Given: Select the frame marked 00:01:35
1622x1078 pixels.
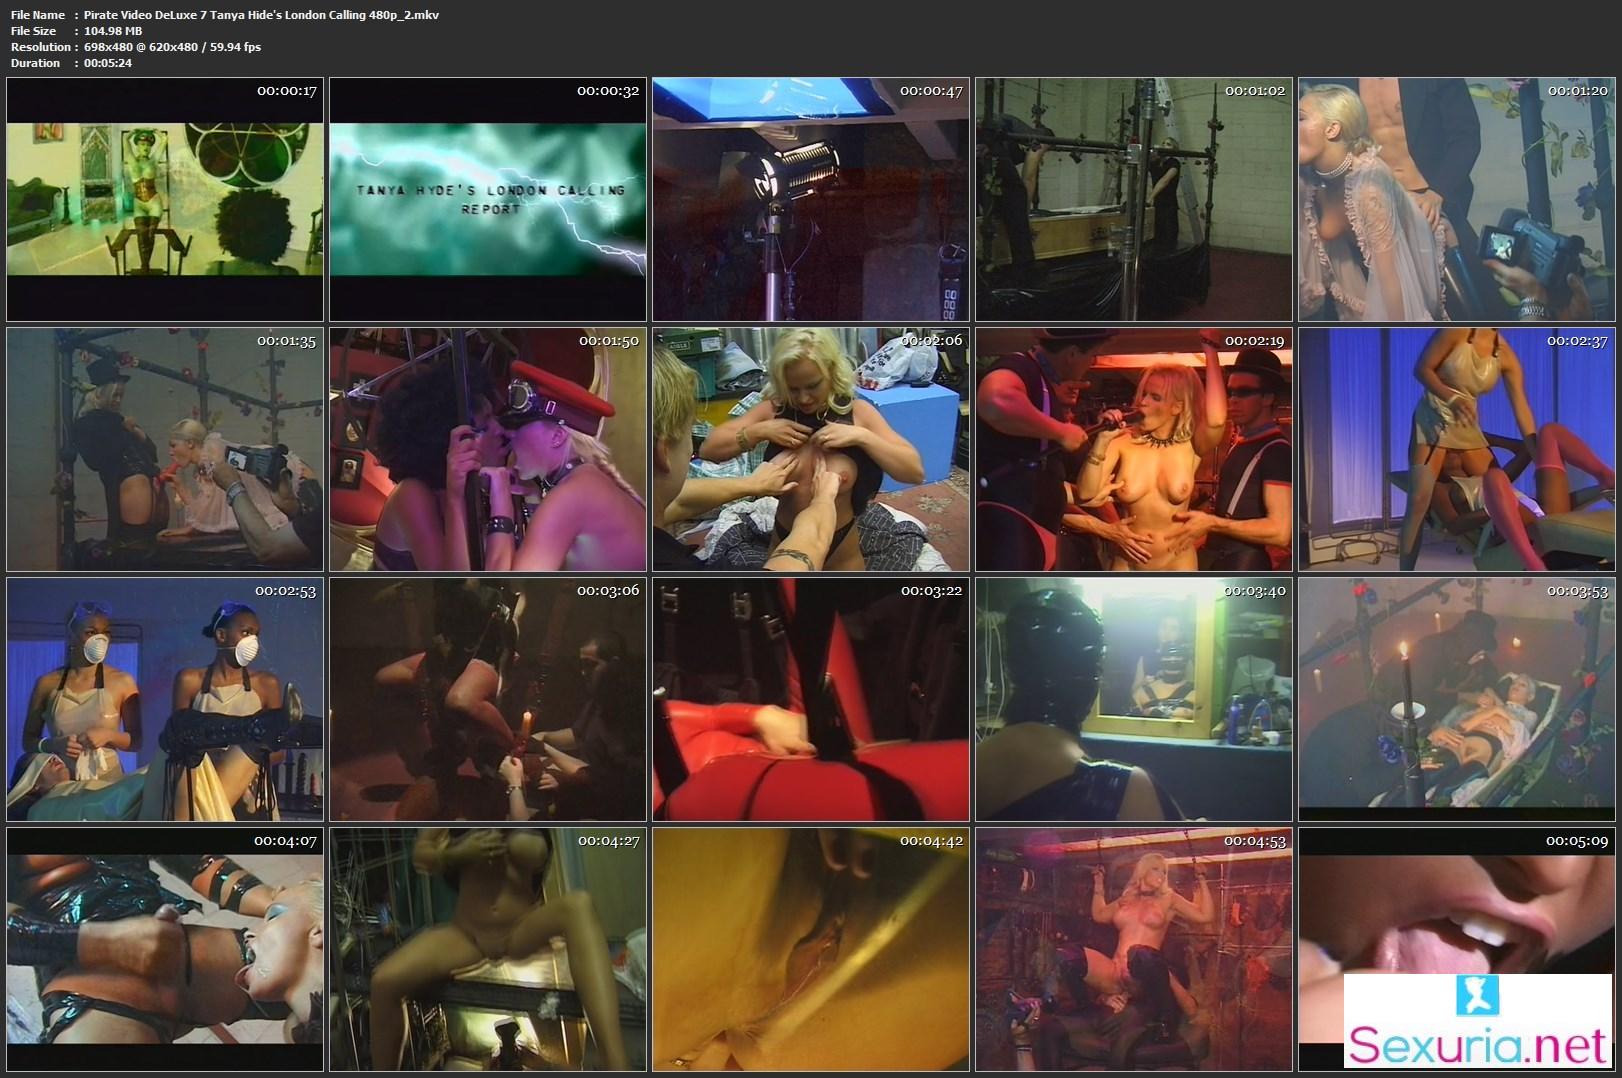Looking at the screenshot, I should pos(165,449).
